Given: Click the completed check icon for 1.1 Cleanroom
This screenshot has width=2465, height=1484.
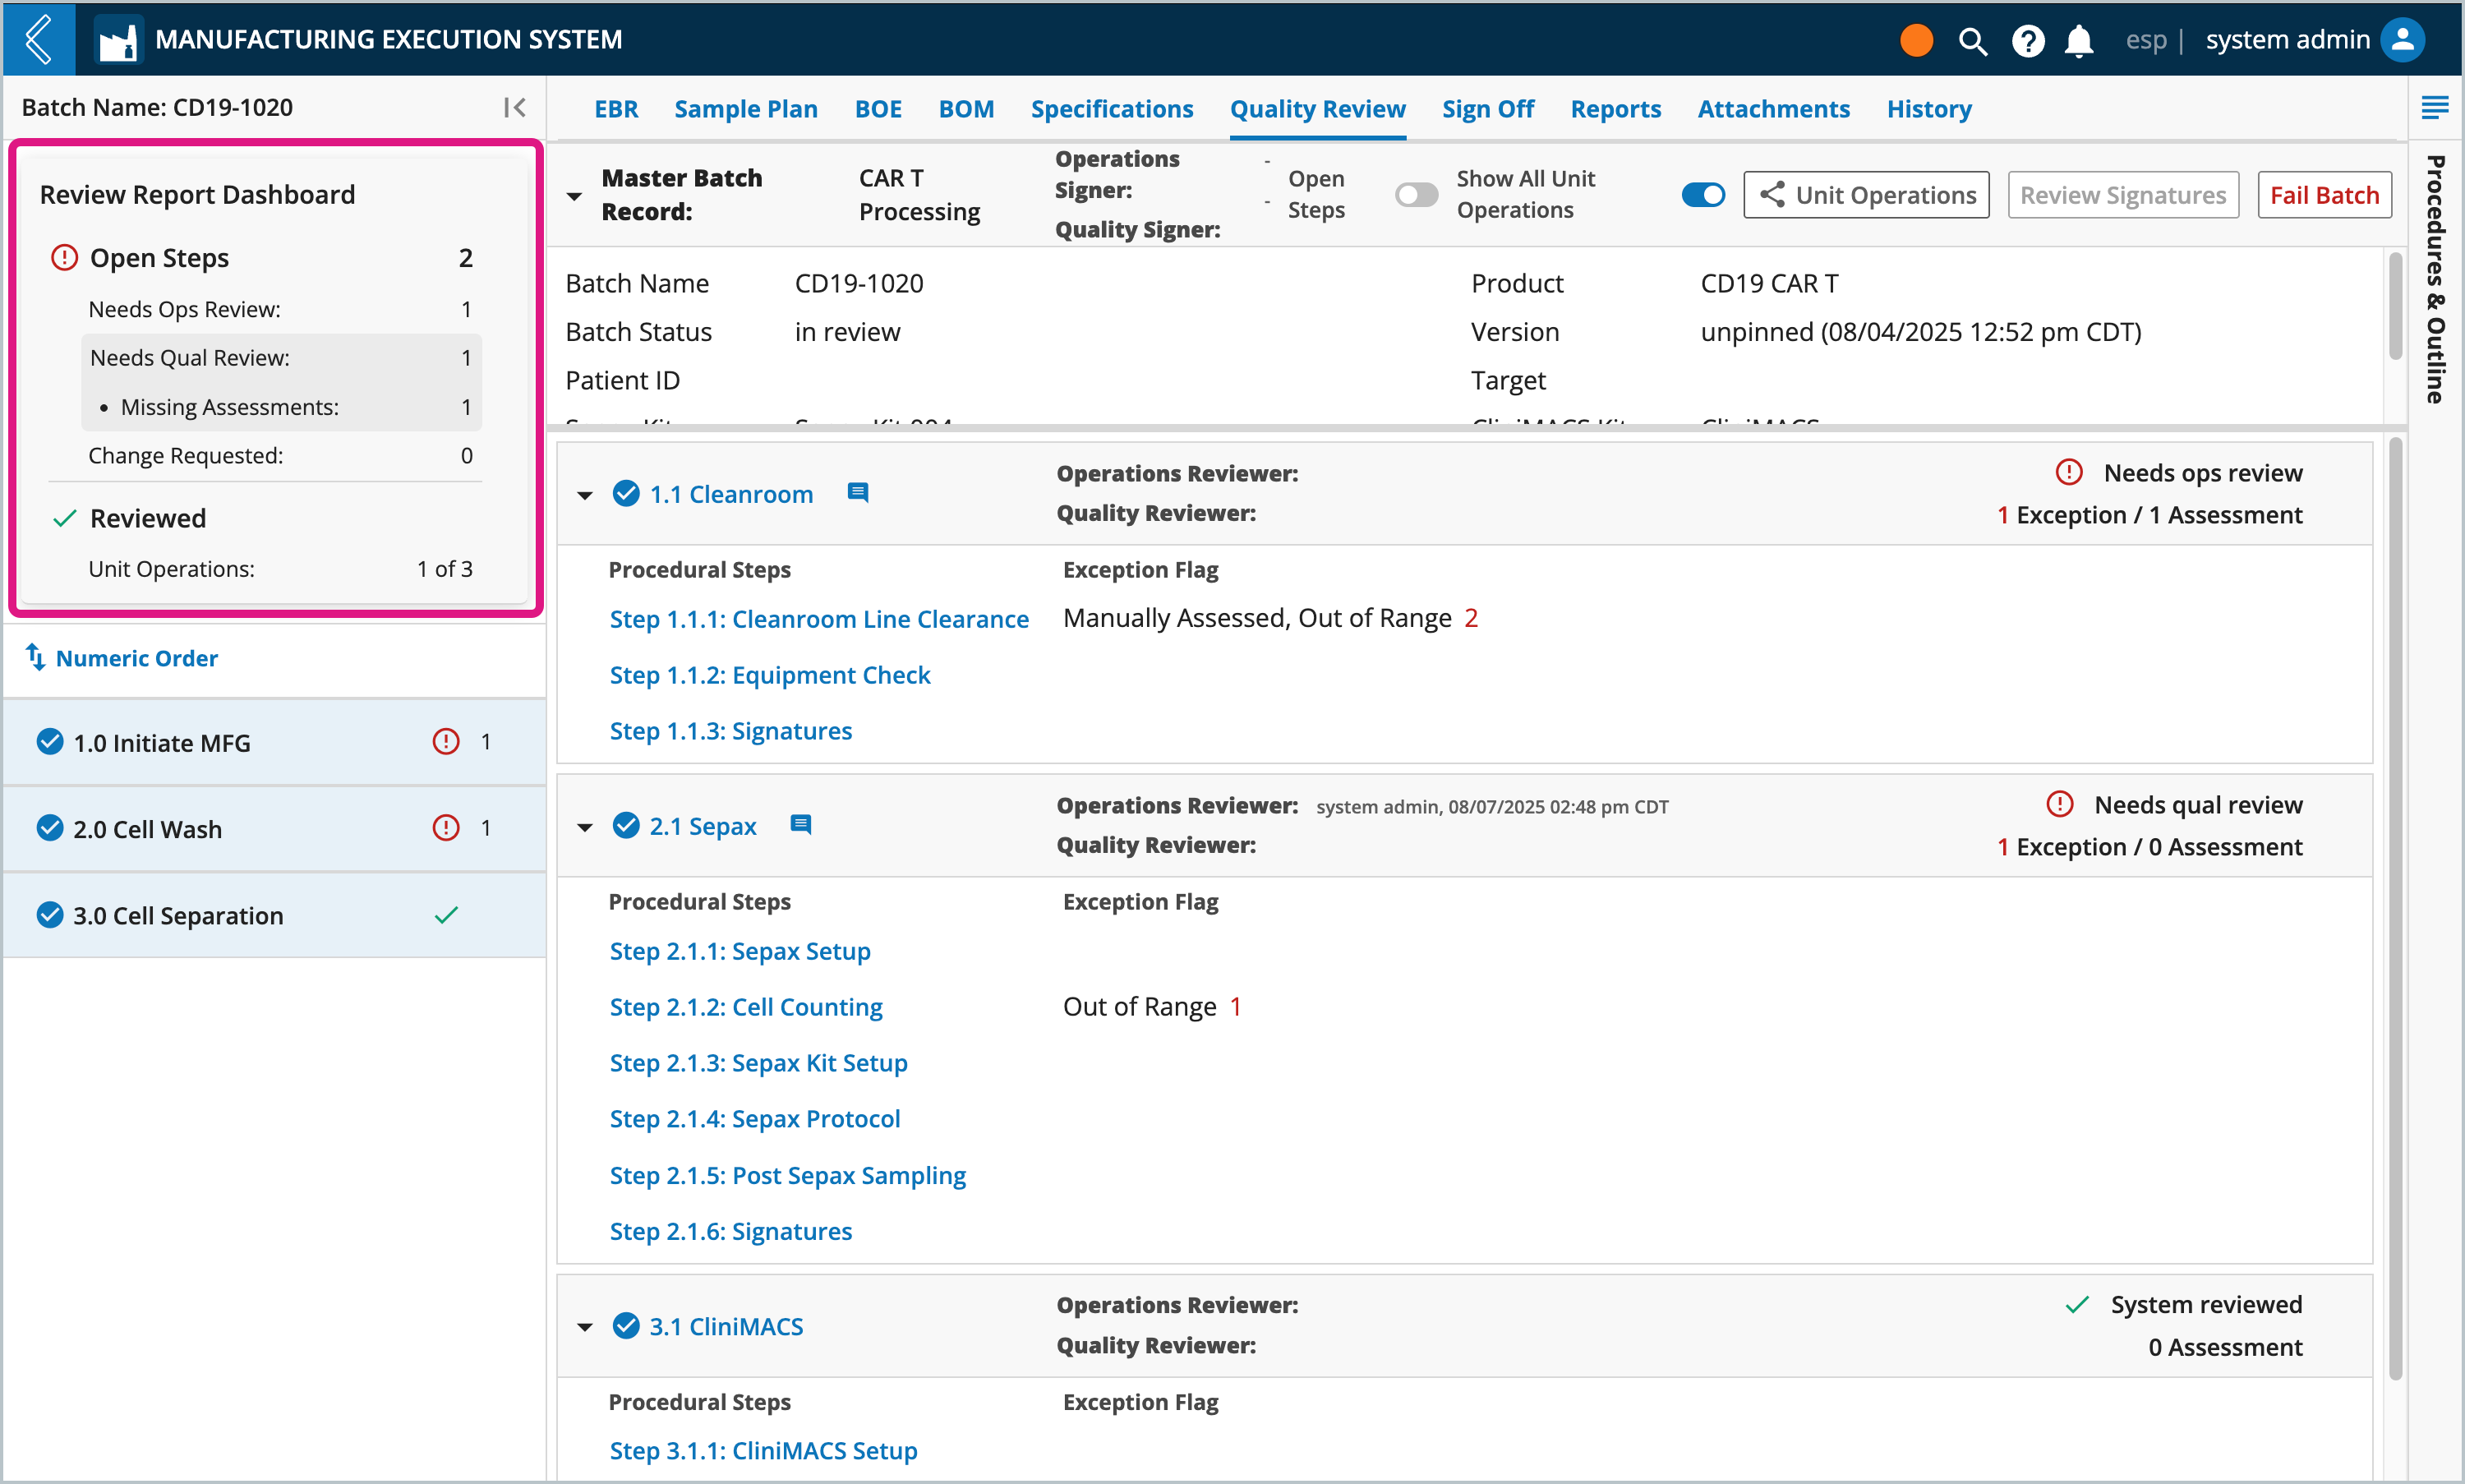Looking at the screenshot, I should 626,493.
